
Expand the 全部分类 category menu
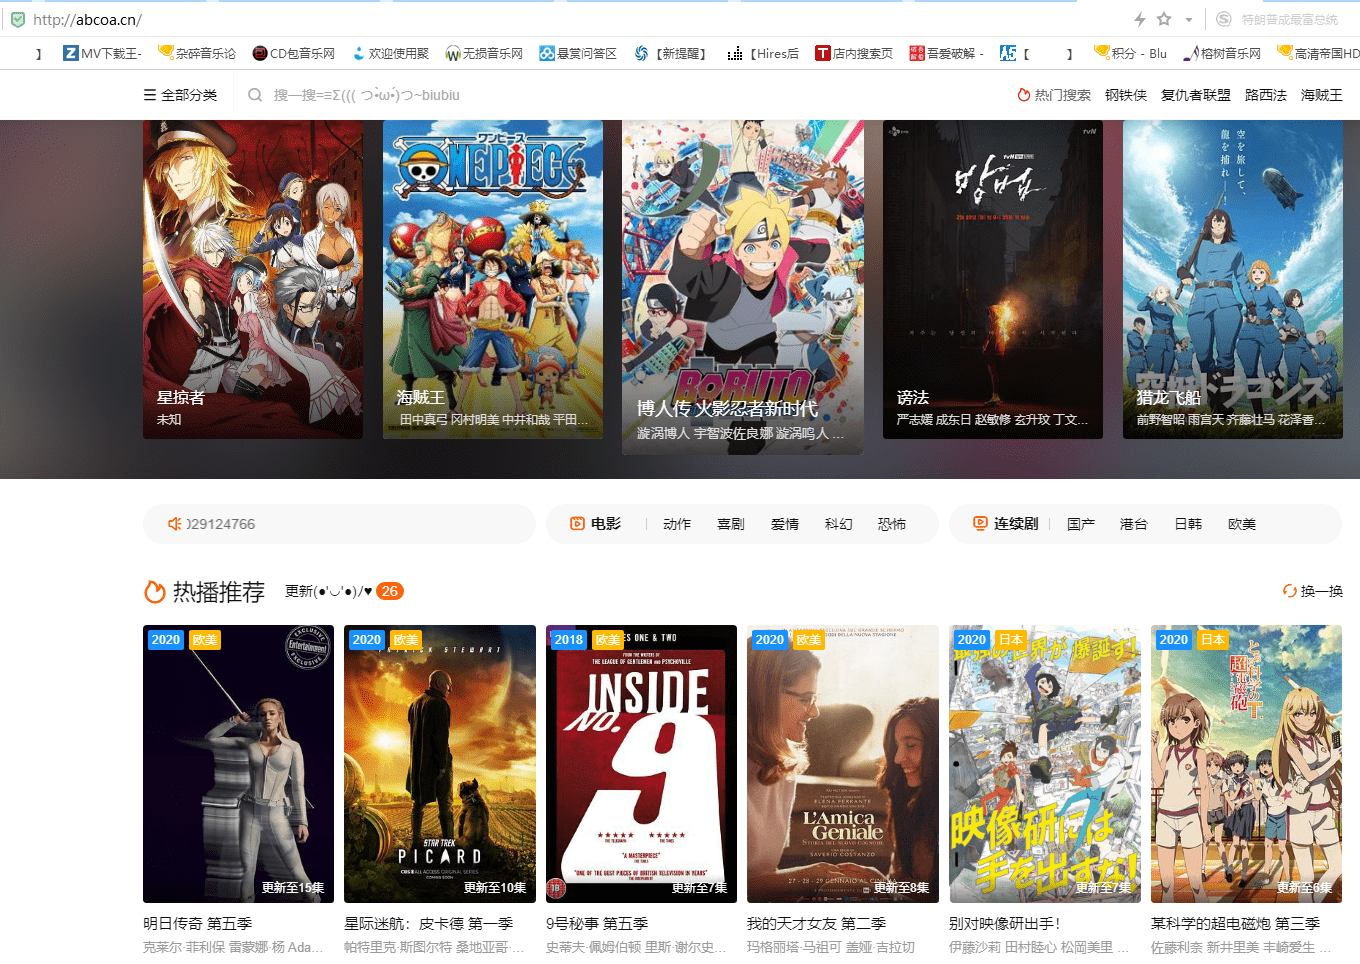pyautogui.click(x=180, y=95)
